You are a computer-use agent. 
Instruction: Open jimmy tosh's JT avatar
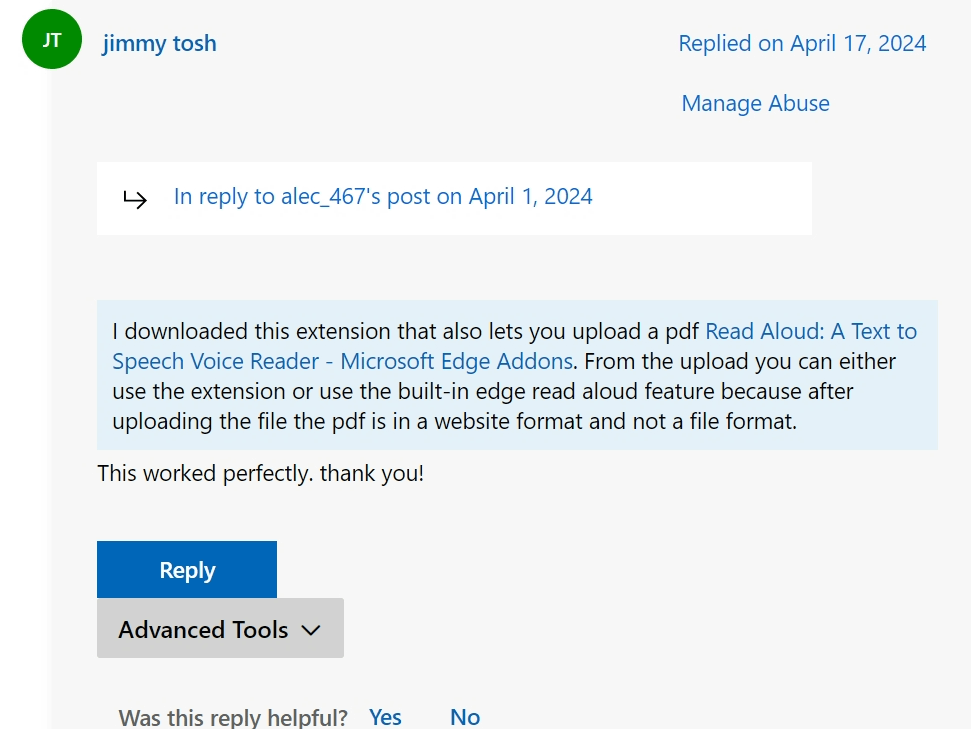tap(52, 39)
